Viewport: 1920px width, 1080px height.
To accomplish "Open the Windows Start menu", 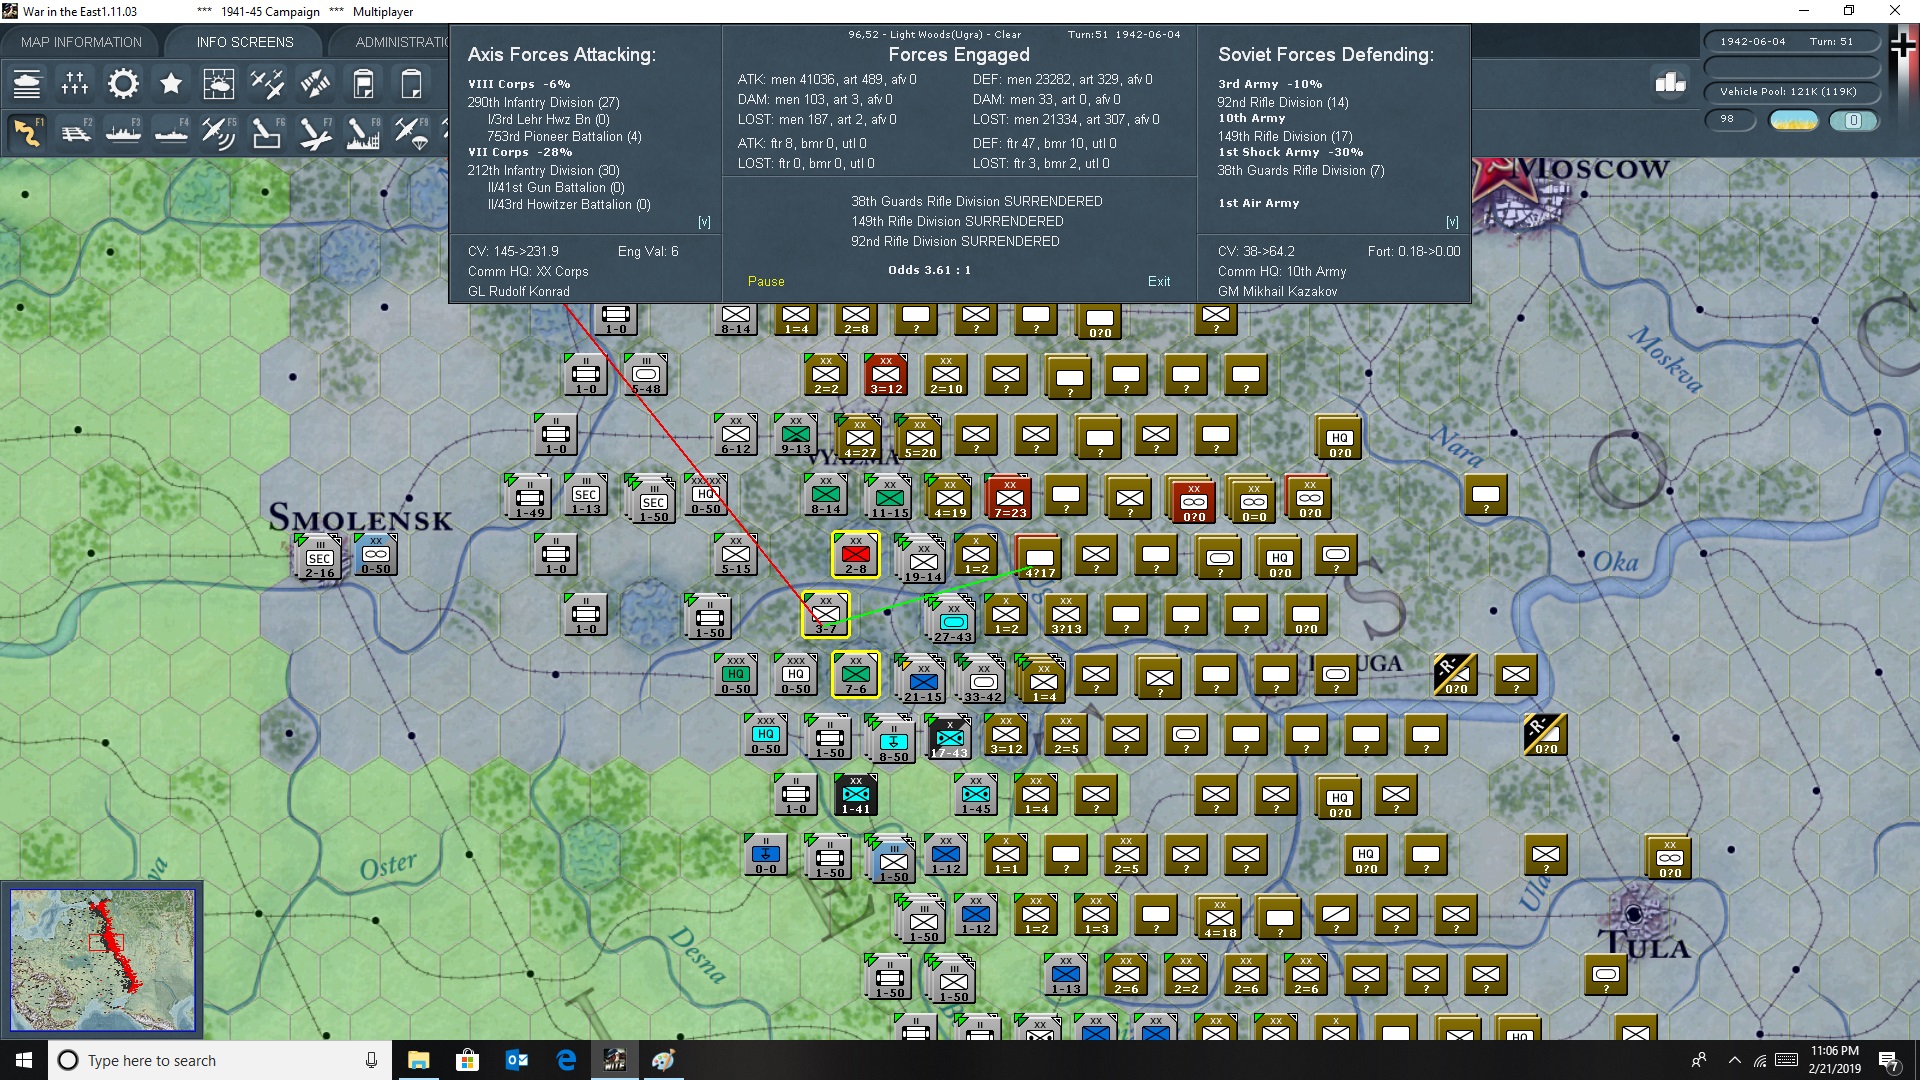I will point(24,1060).
